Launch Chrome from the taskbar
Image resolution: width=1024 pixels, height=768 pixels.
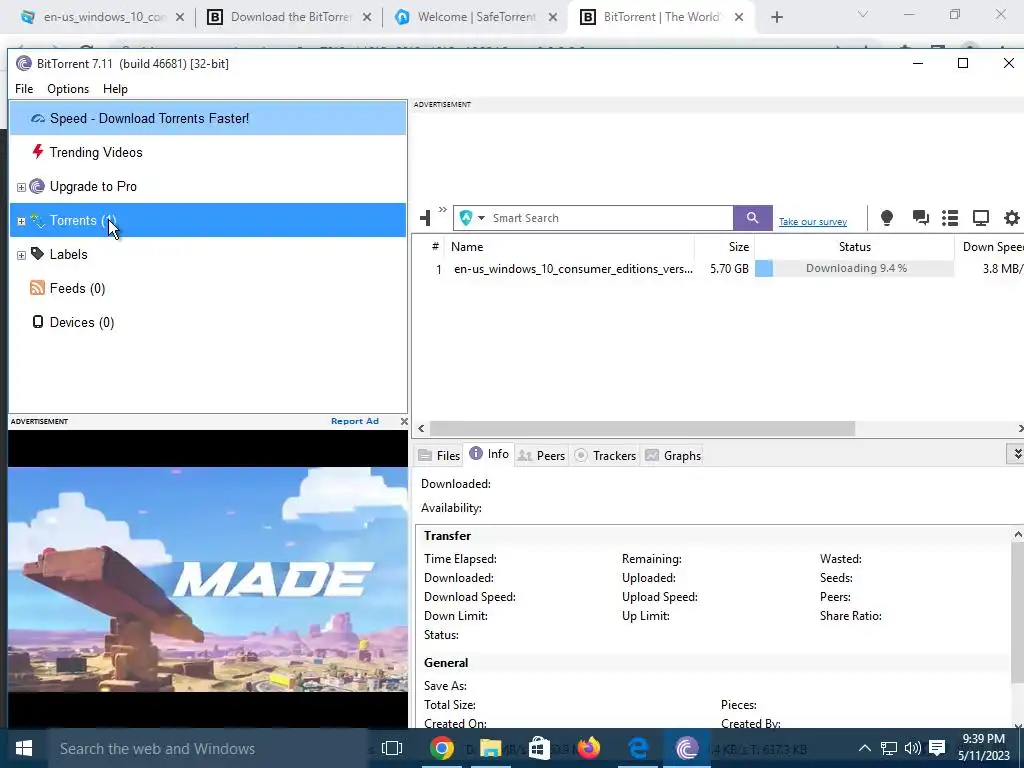[441, 748]
